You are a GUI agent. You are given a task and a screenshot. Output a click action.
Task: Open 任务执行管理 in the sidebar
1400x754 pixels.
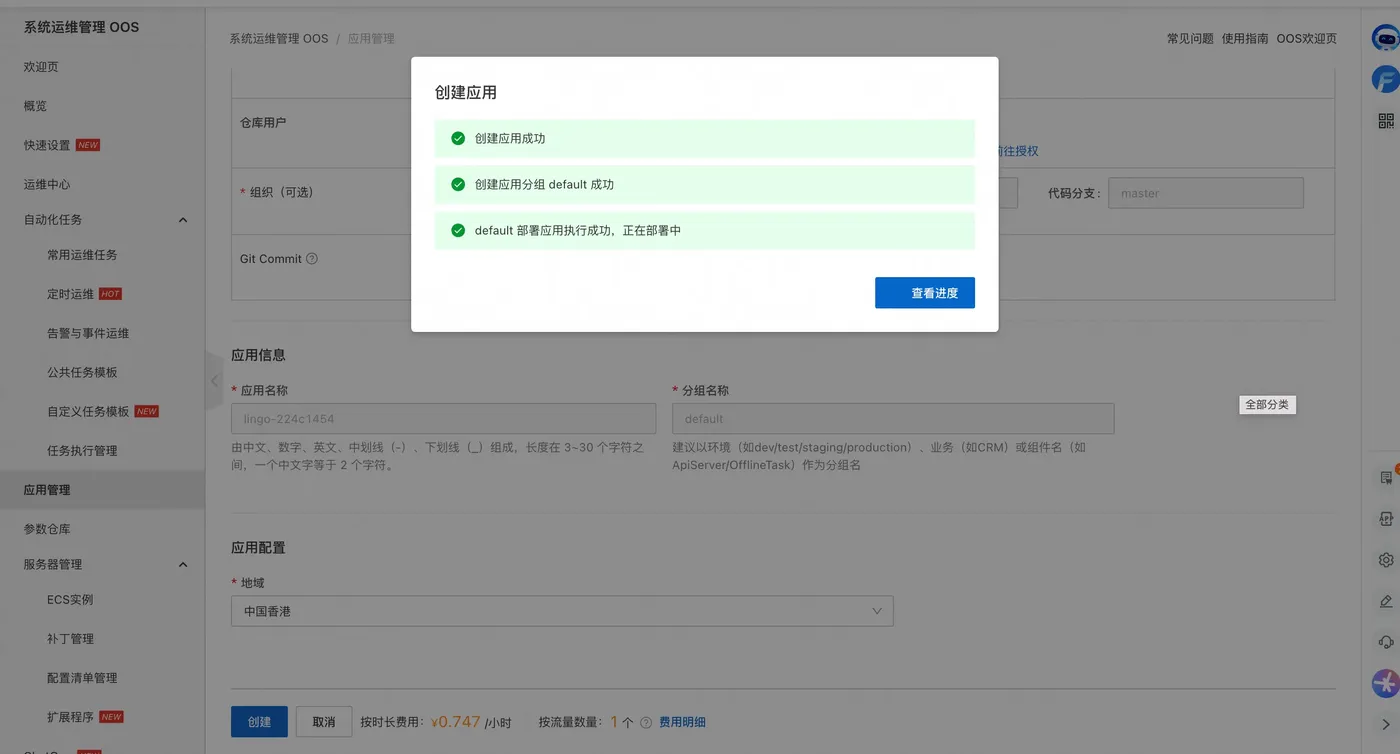pos(82,451)
